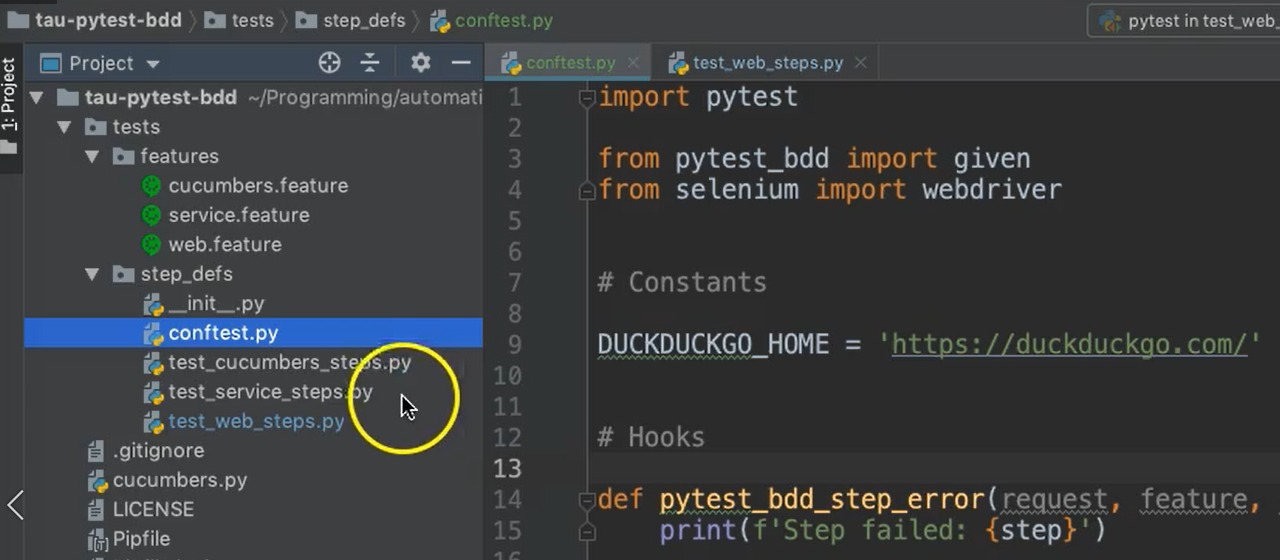Screen dimensions: 1280x560
Task: Collapse all using the Project panel icon
Action: click(370, 63)
